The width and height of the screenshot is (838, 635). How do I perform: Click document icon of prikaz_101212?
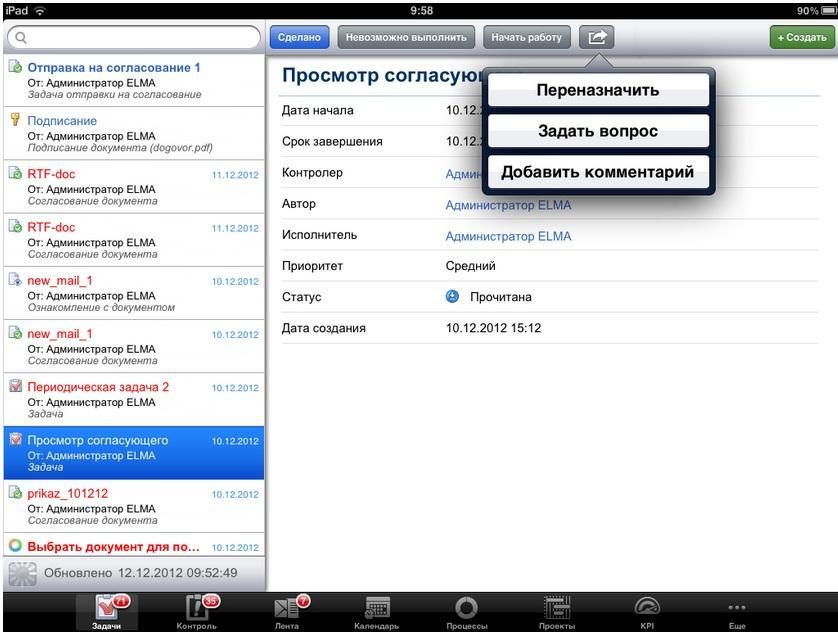point(15,492)
